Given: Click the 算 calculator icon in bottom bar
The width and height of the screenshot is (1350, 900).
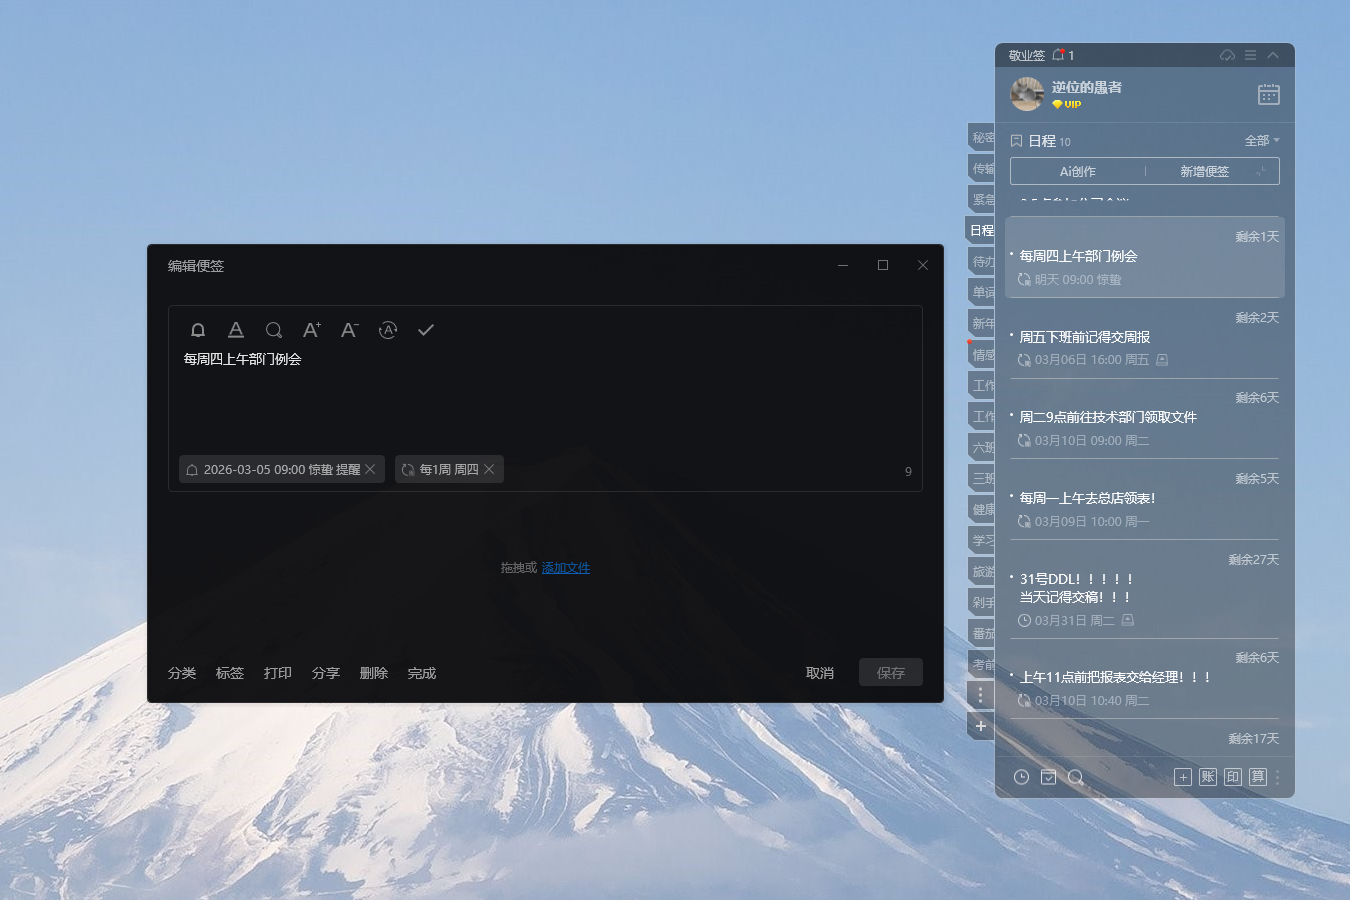Looking at the screenshot, I should [1258, 777].
